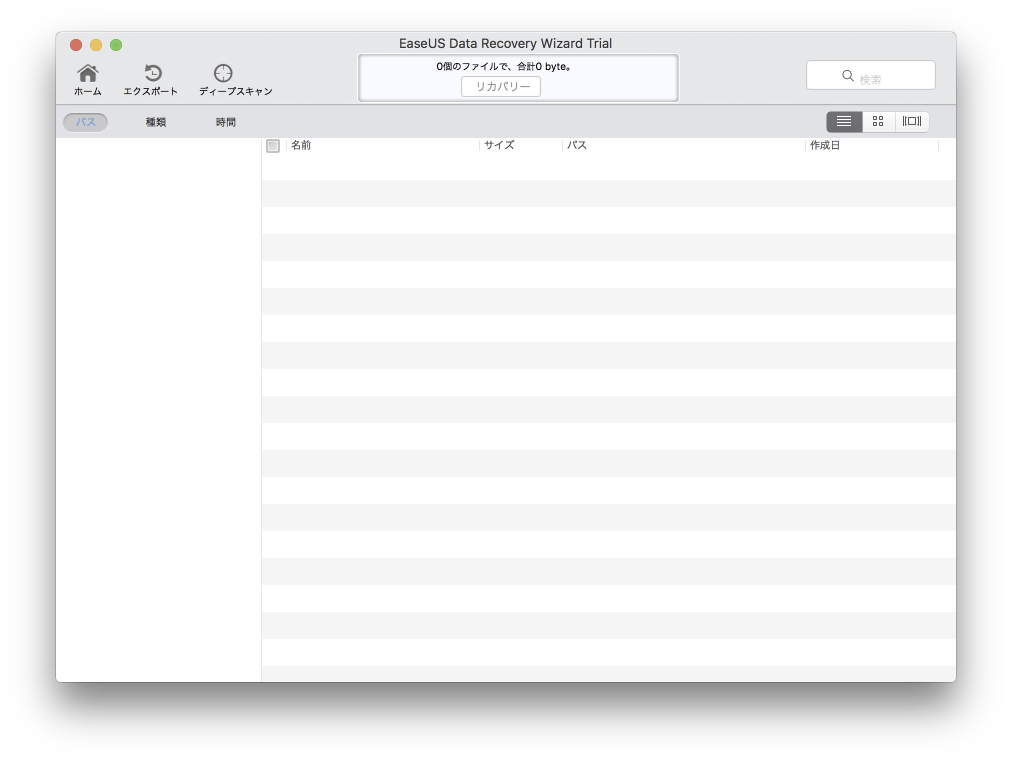
Task: Minimize window with yellow button
Action: (96, 45)
